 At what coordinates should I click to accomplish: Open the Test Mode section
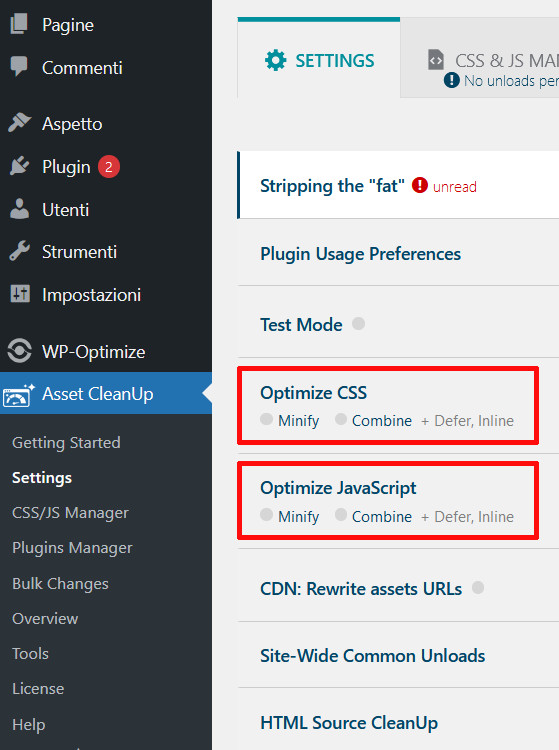[x=398, y=324]
